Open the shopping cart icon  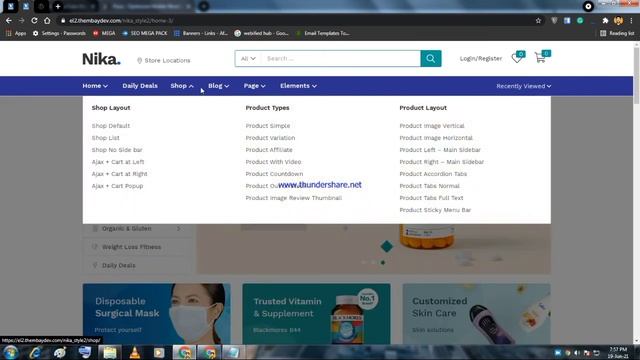coord(540,58)
